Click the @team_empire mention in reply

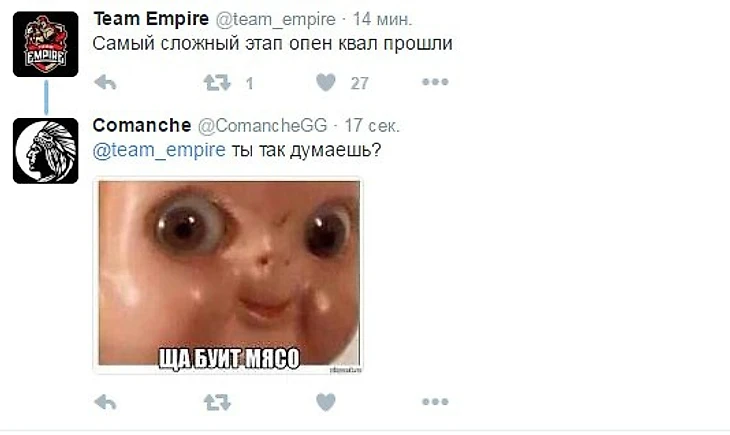[x=159, y=150]
